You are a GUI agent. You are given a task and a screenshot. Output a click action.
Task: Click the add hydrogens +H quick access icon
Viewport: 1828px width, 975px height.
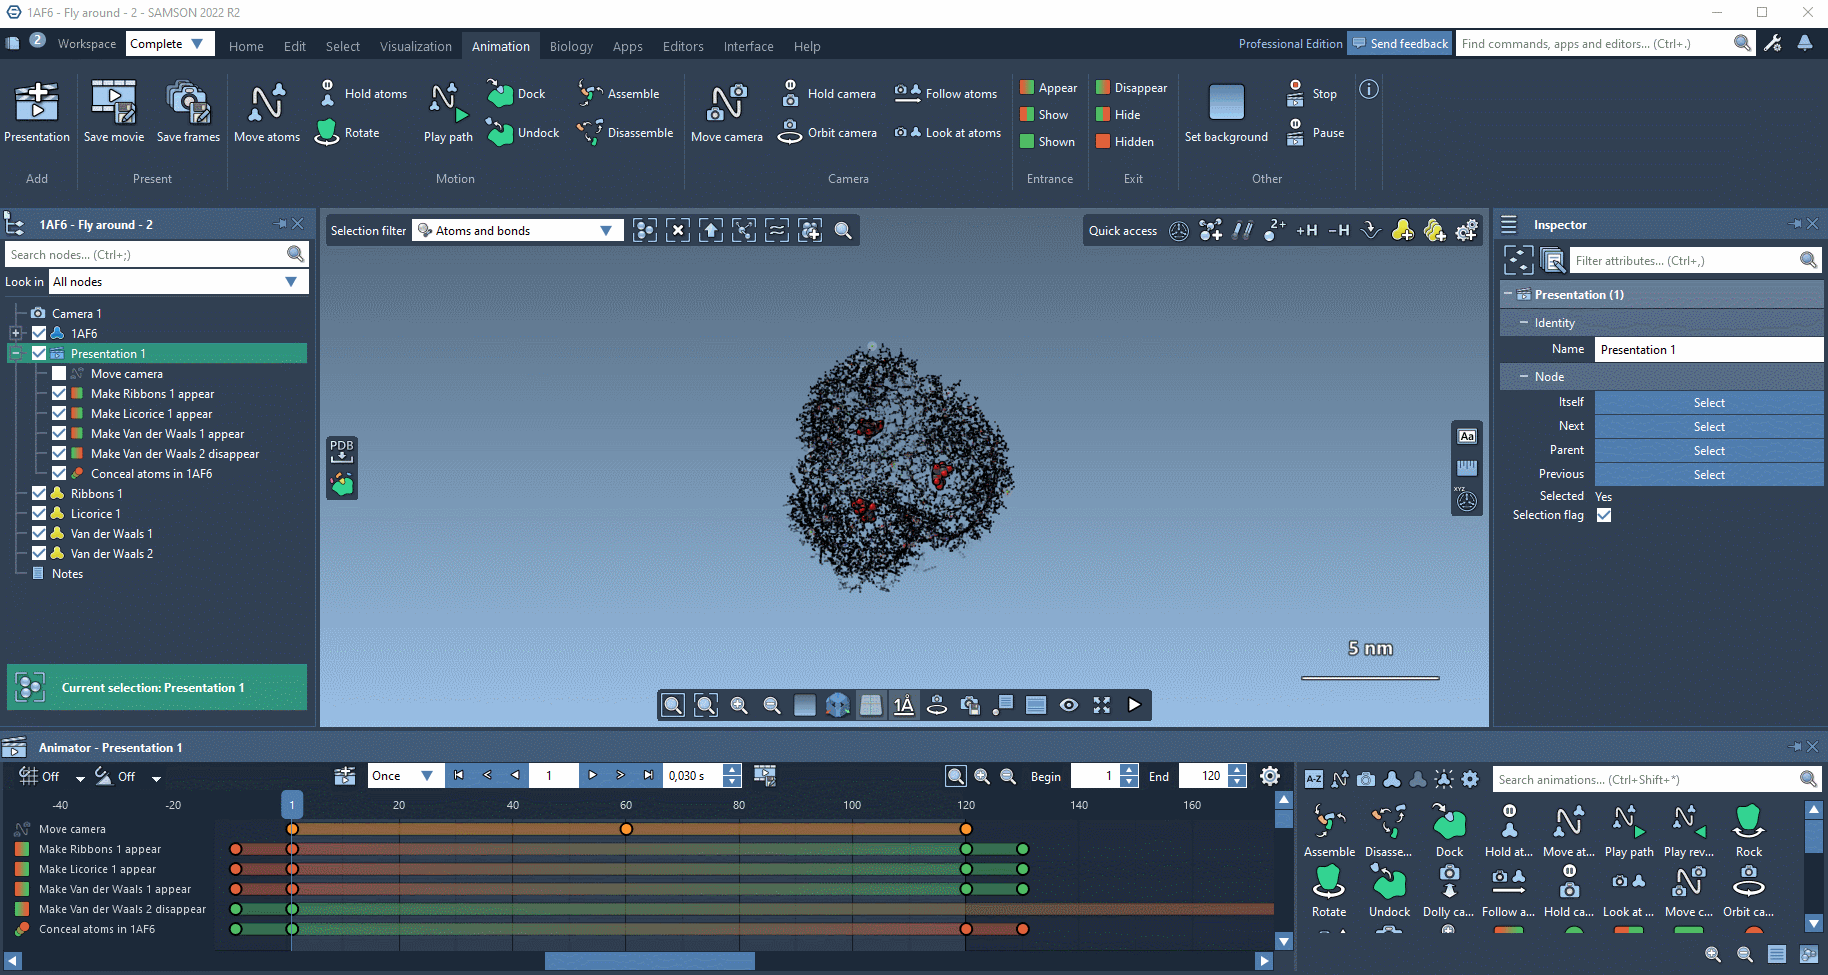1306,231
